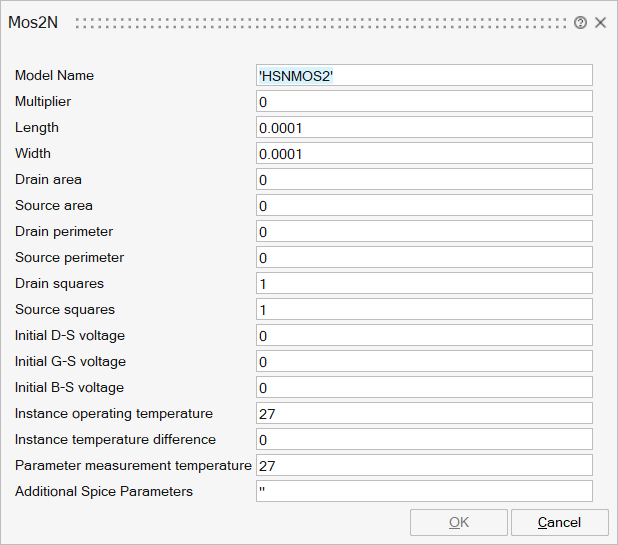This screenshot has width=618, height=545.
Task: Click the Instance operating temperature field
Action: pos(424,413)
